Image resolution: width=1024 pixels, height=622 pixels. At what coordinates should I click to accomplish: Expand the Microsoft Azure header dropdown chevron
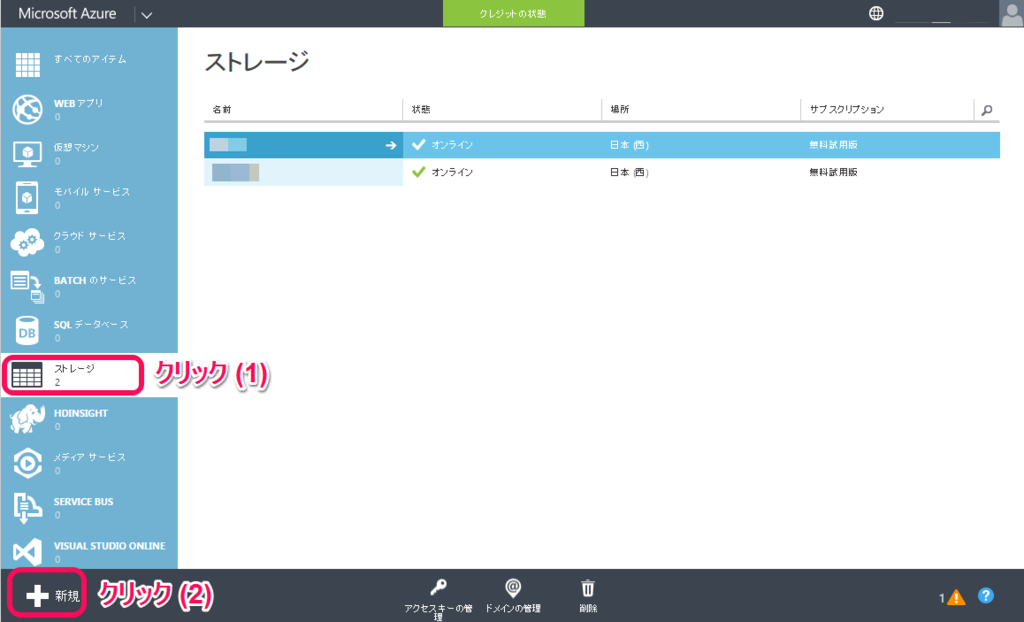point(147,14)
